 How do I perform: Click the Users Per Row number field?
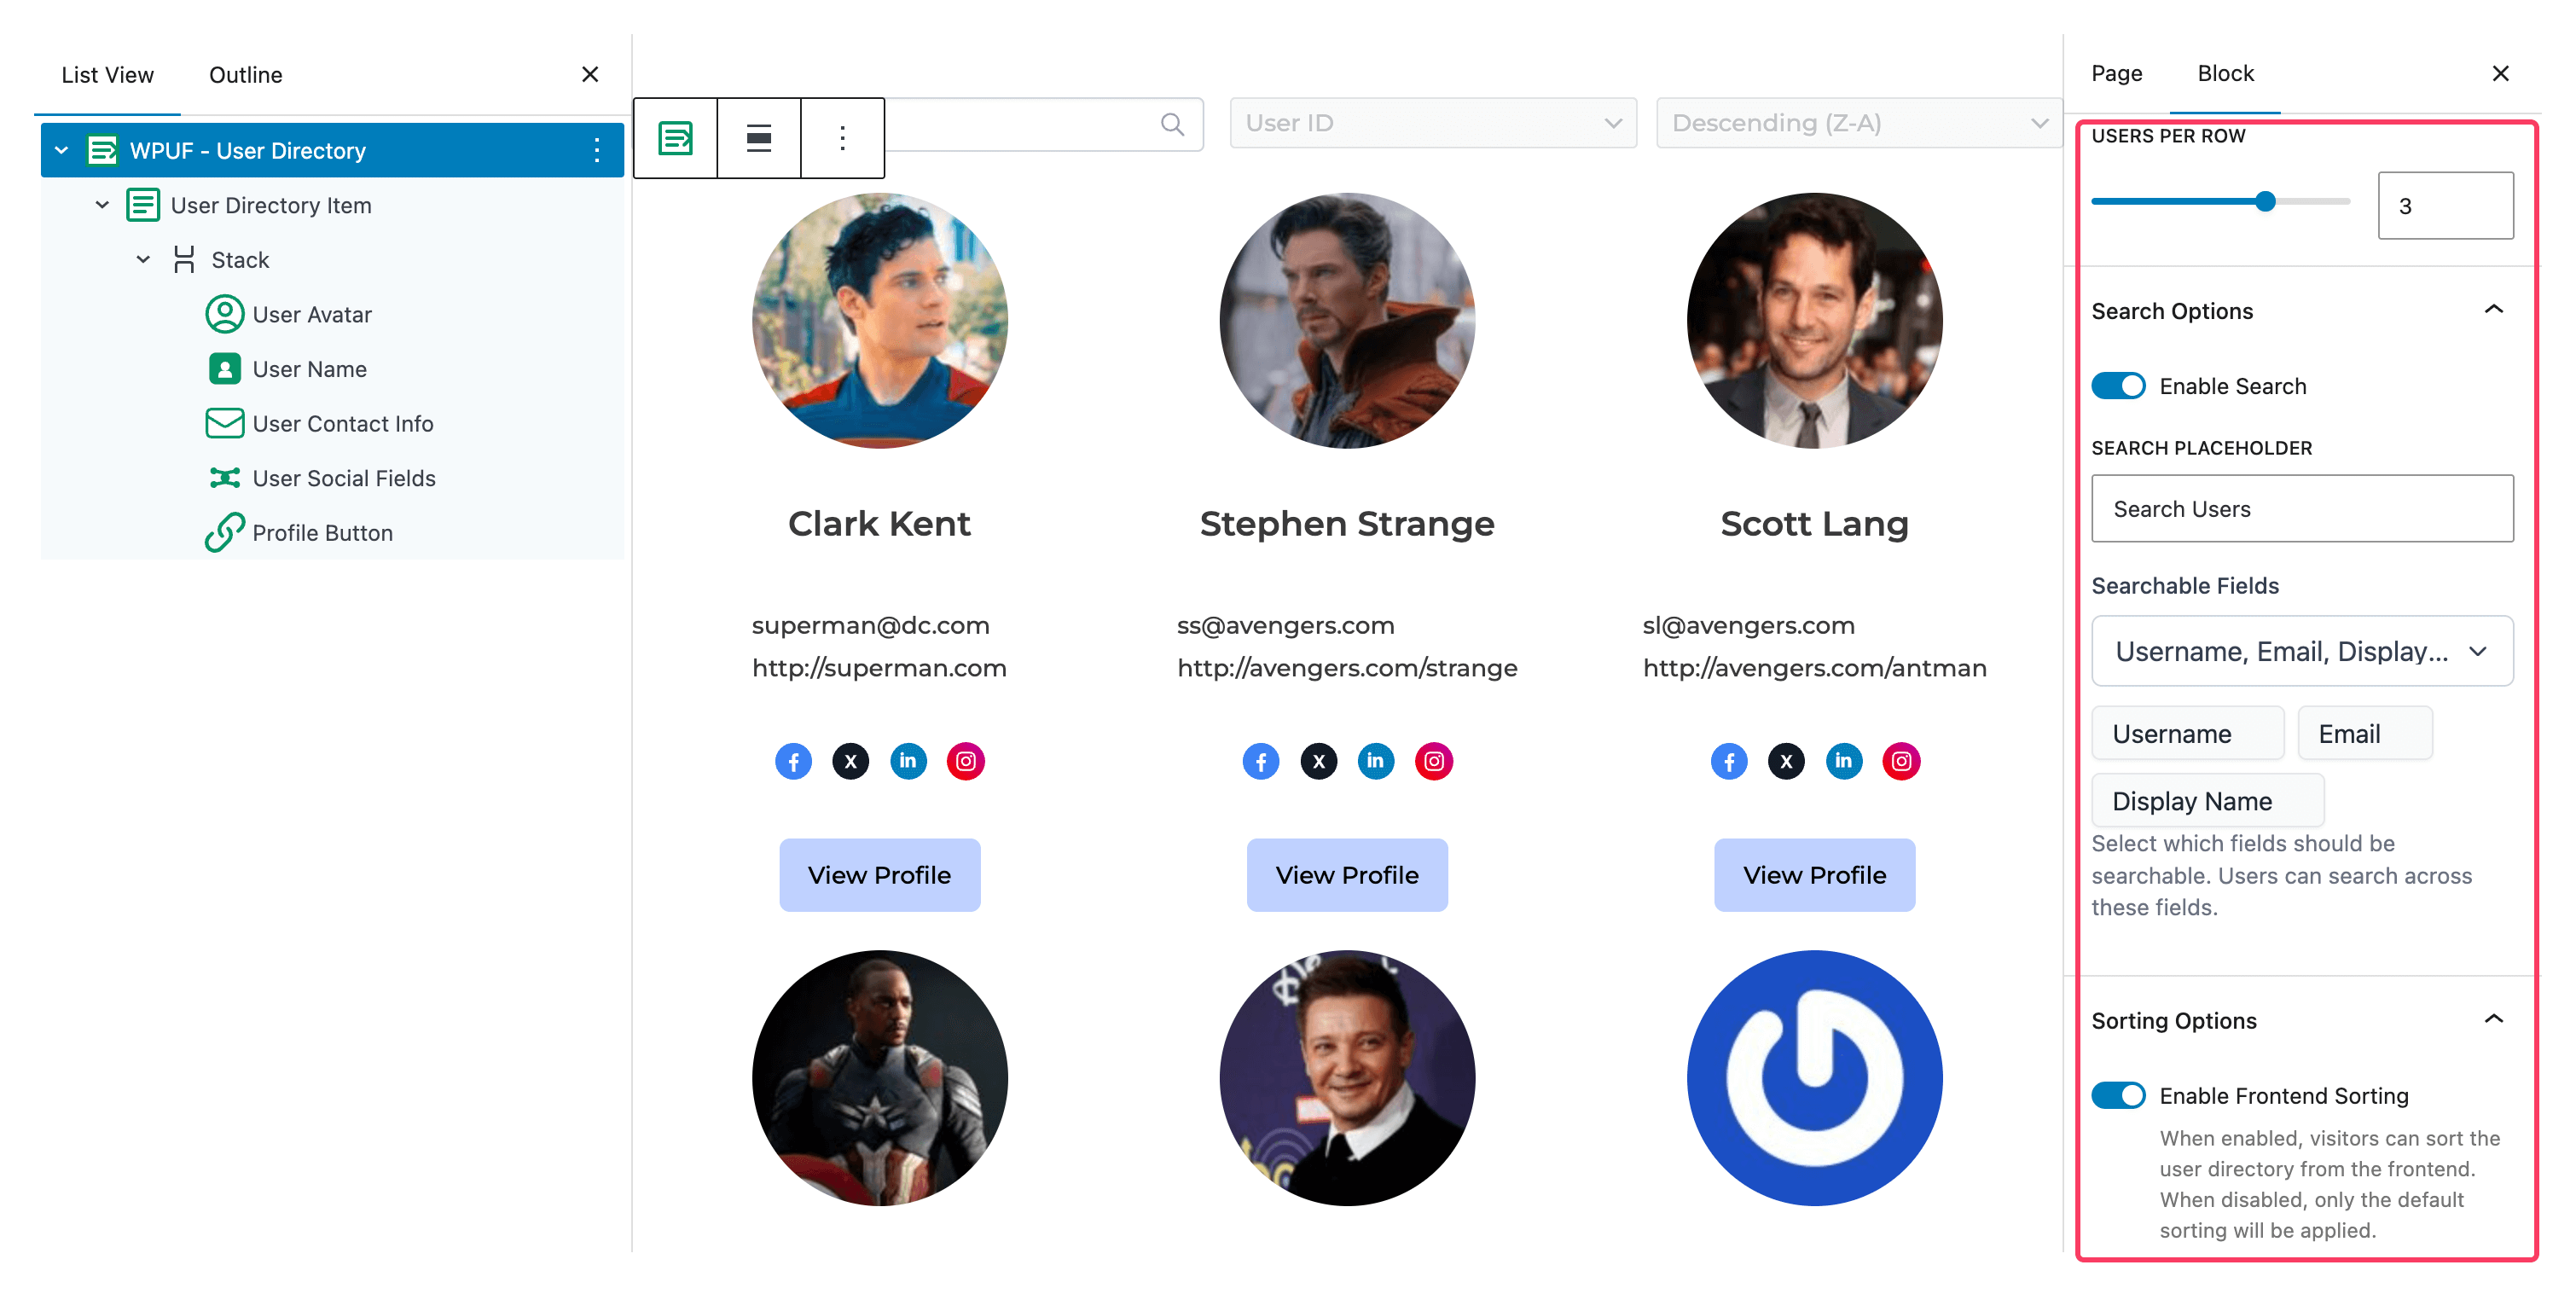[x=2445, y=205]
